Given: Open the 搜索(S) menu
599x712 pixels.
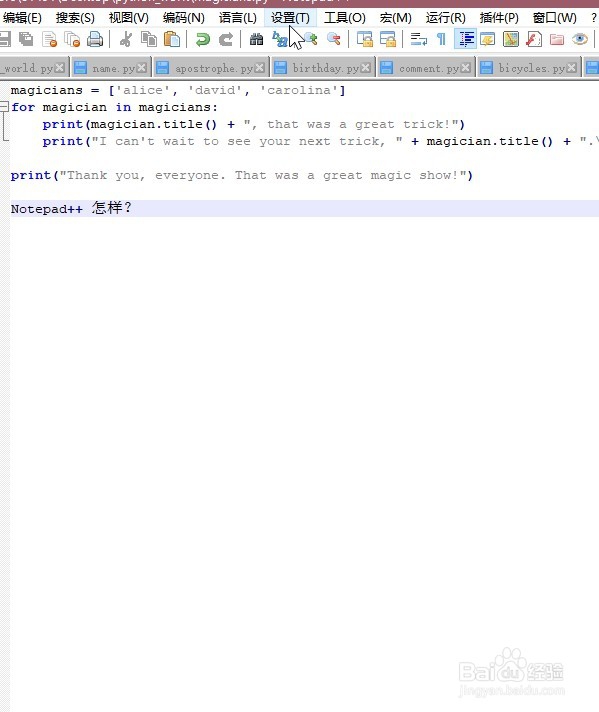Looking at the screenshot, I should point(75,18).
